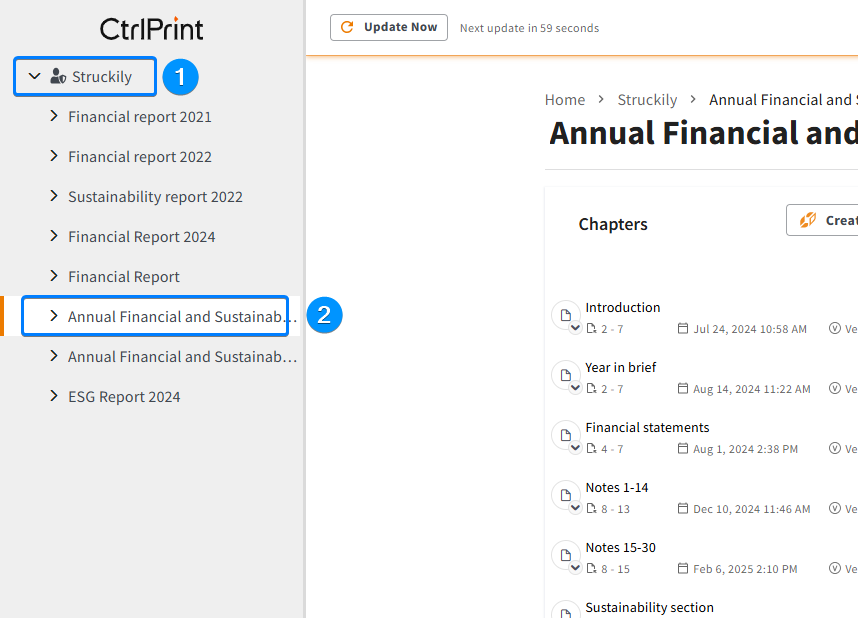Click the Introduction chapter document icon
The image size is (858, 618).
[565, 315]
